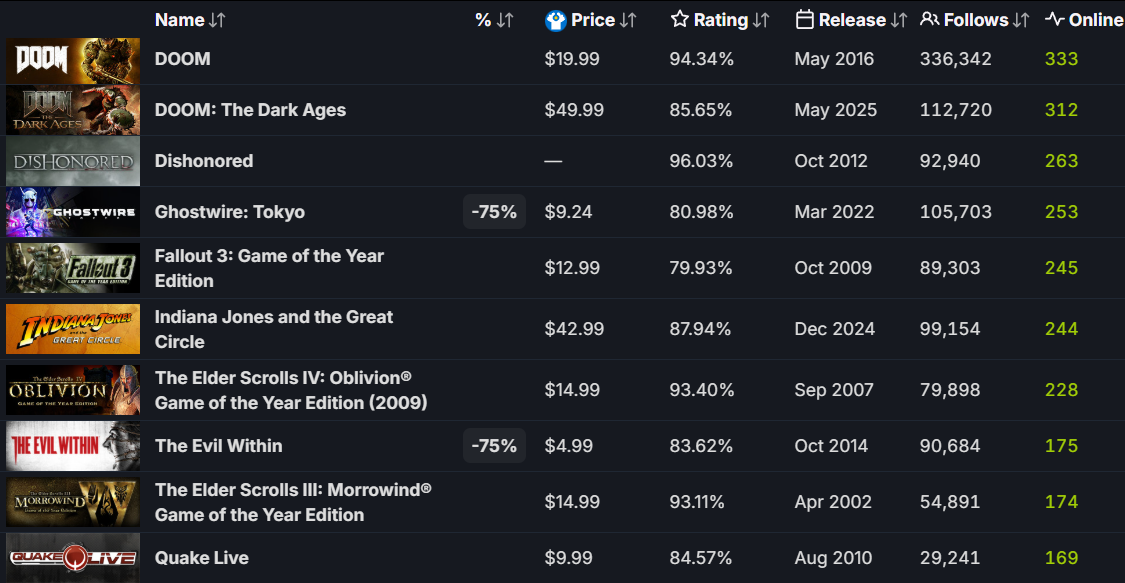Sort by discount percent column arrows

click(x=505, y=20)
